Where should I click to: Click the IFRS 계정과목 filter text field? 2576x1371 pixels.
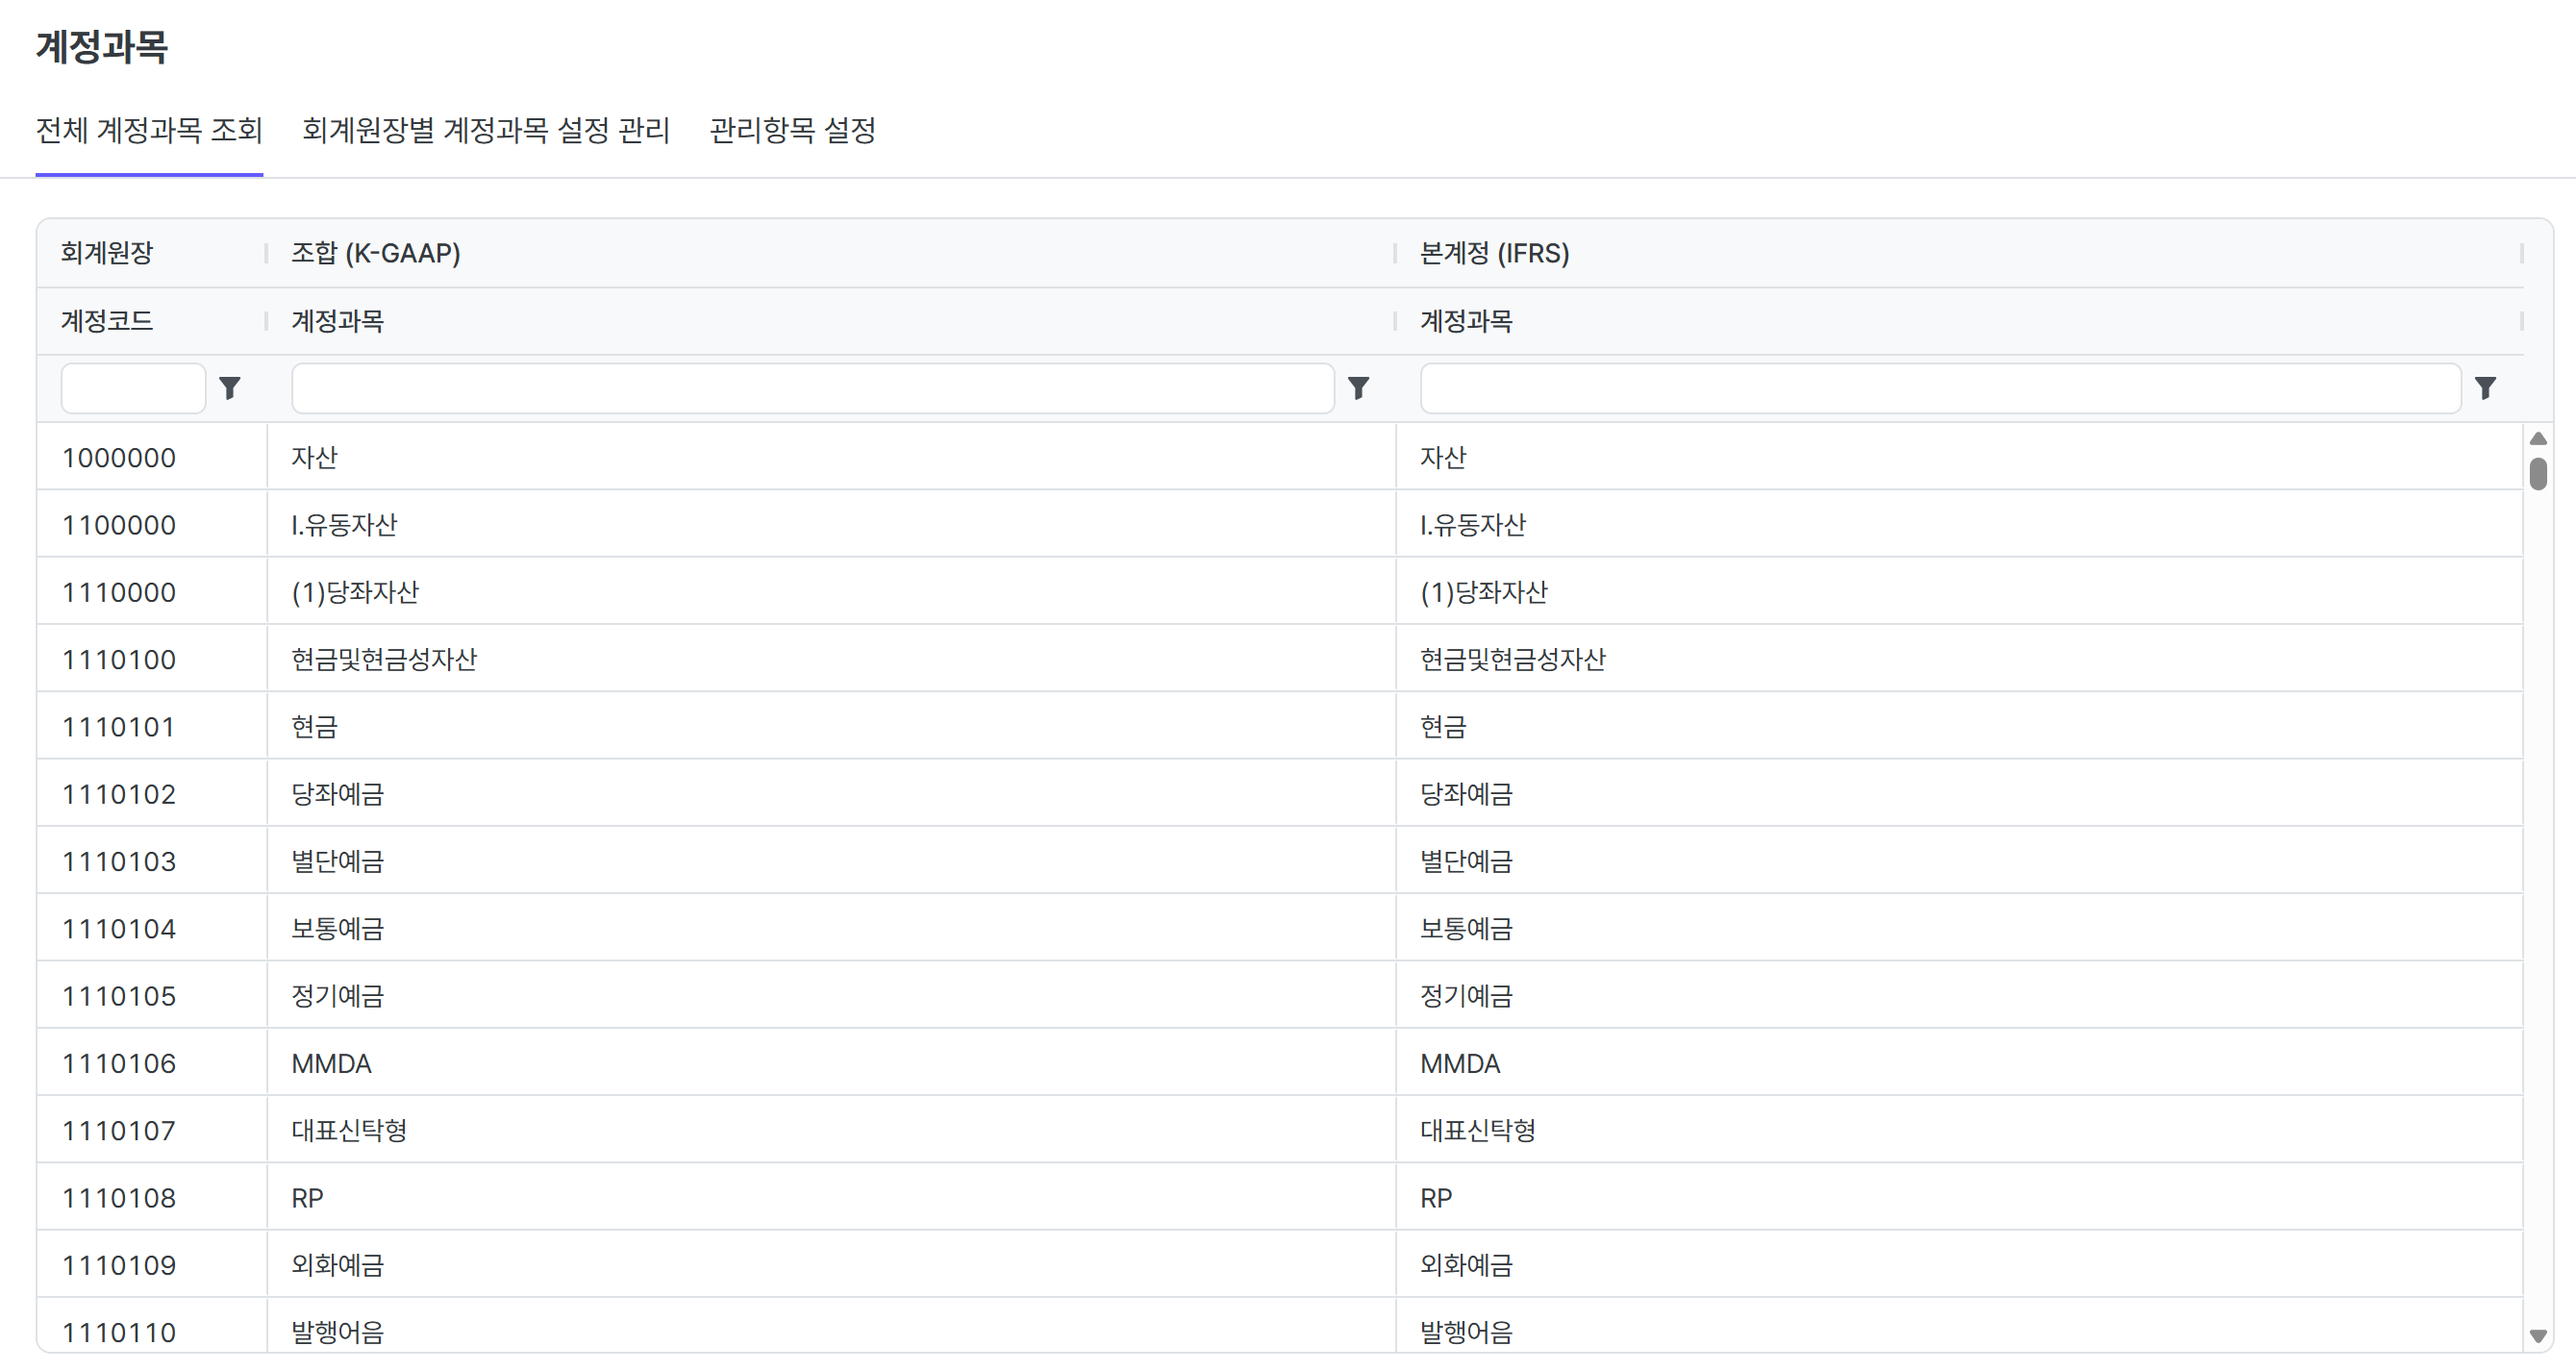pos(1940,388)
